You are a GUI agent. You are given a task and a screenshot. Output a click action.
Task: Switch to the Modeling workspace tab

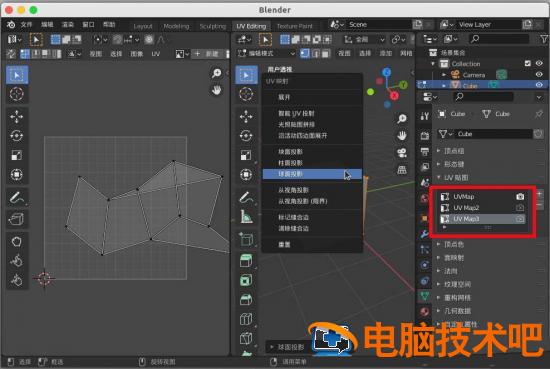click(x=176, y=26)
